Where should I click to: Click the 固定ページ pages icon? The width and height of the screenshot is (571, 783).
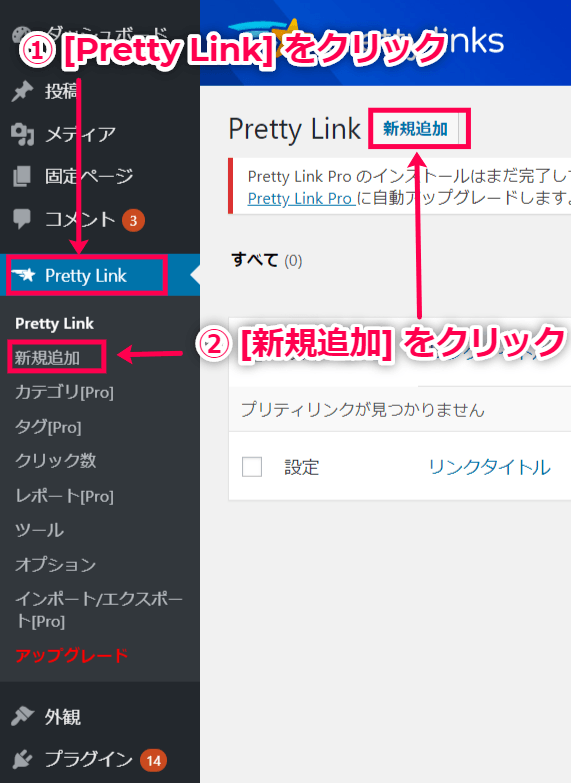point(22,176)
